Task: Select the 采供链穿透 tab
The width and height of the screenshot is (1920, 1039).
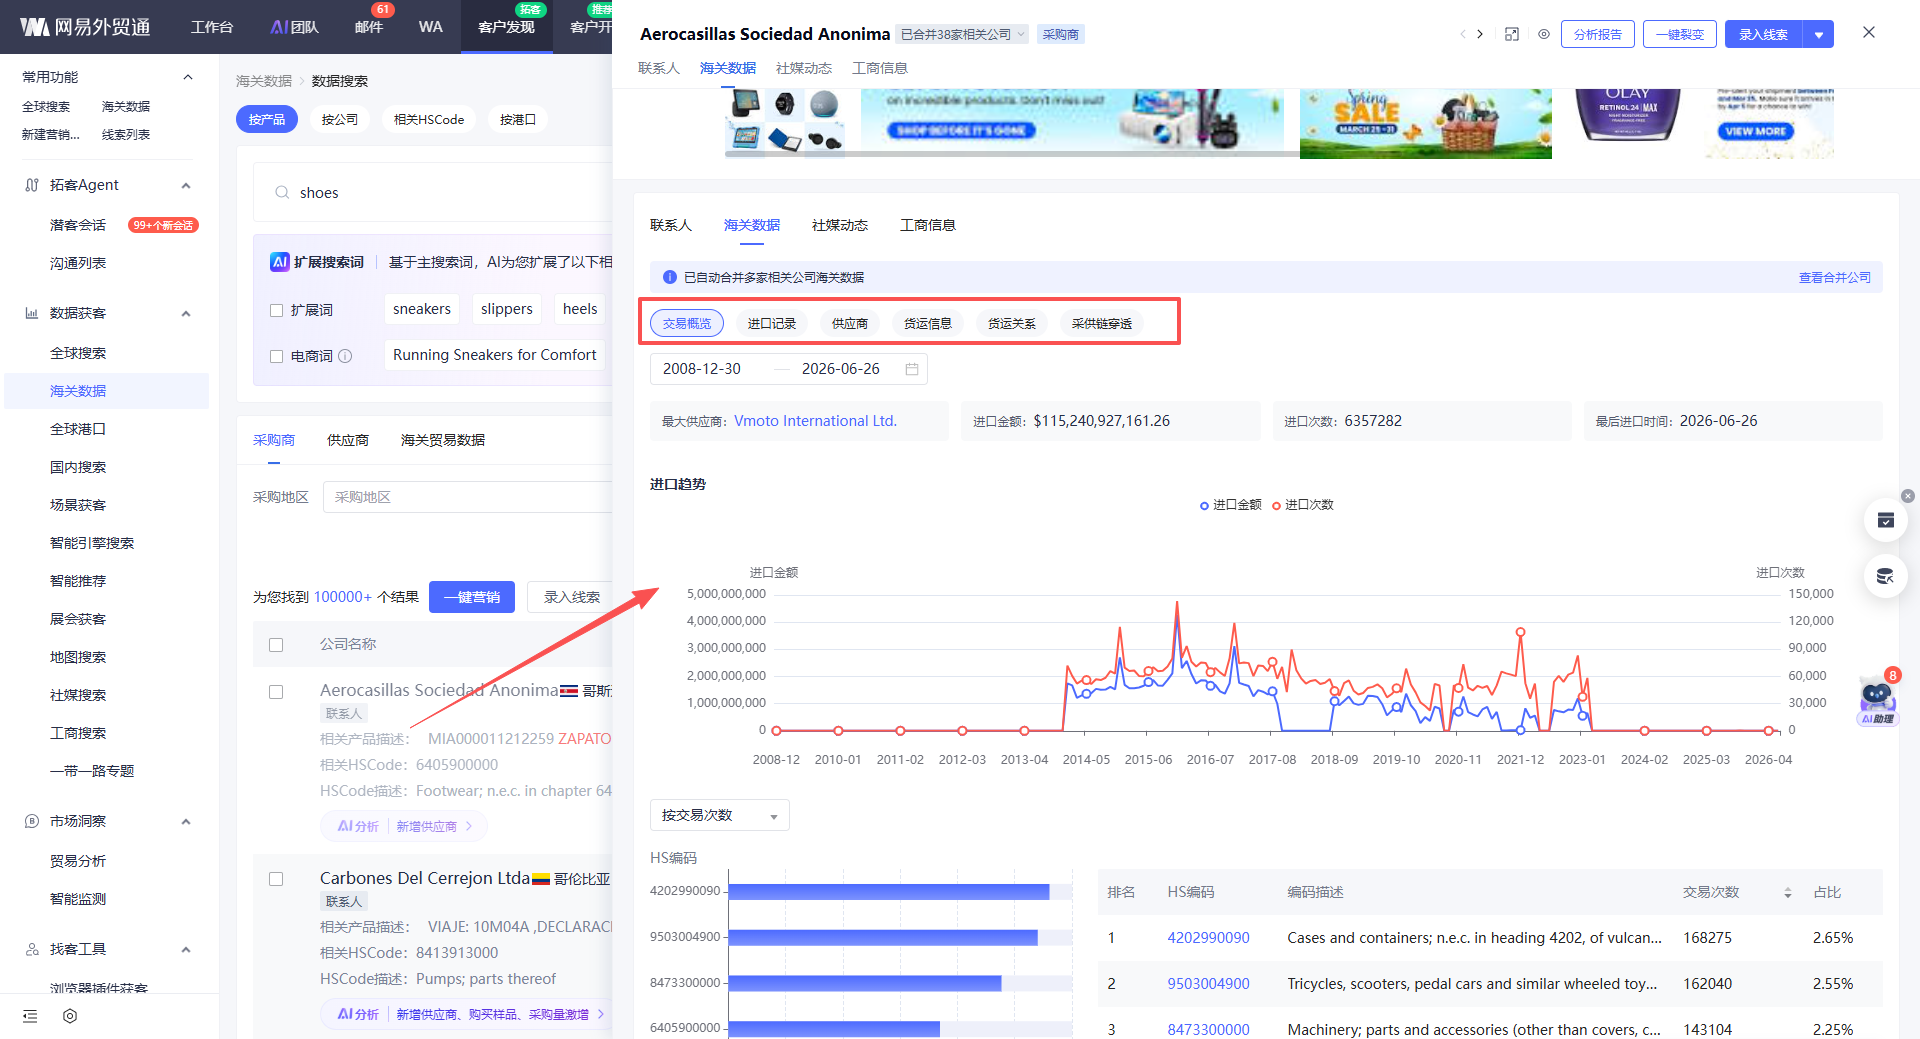Action: (x=1102, y=323)
